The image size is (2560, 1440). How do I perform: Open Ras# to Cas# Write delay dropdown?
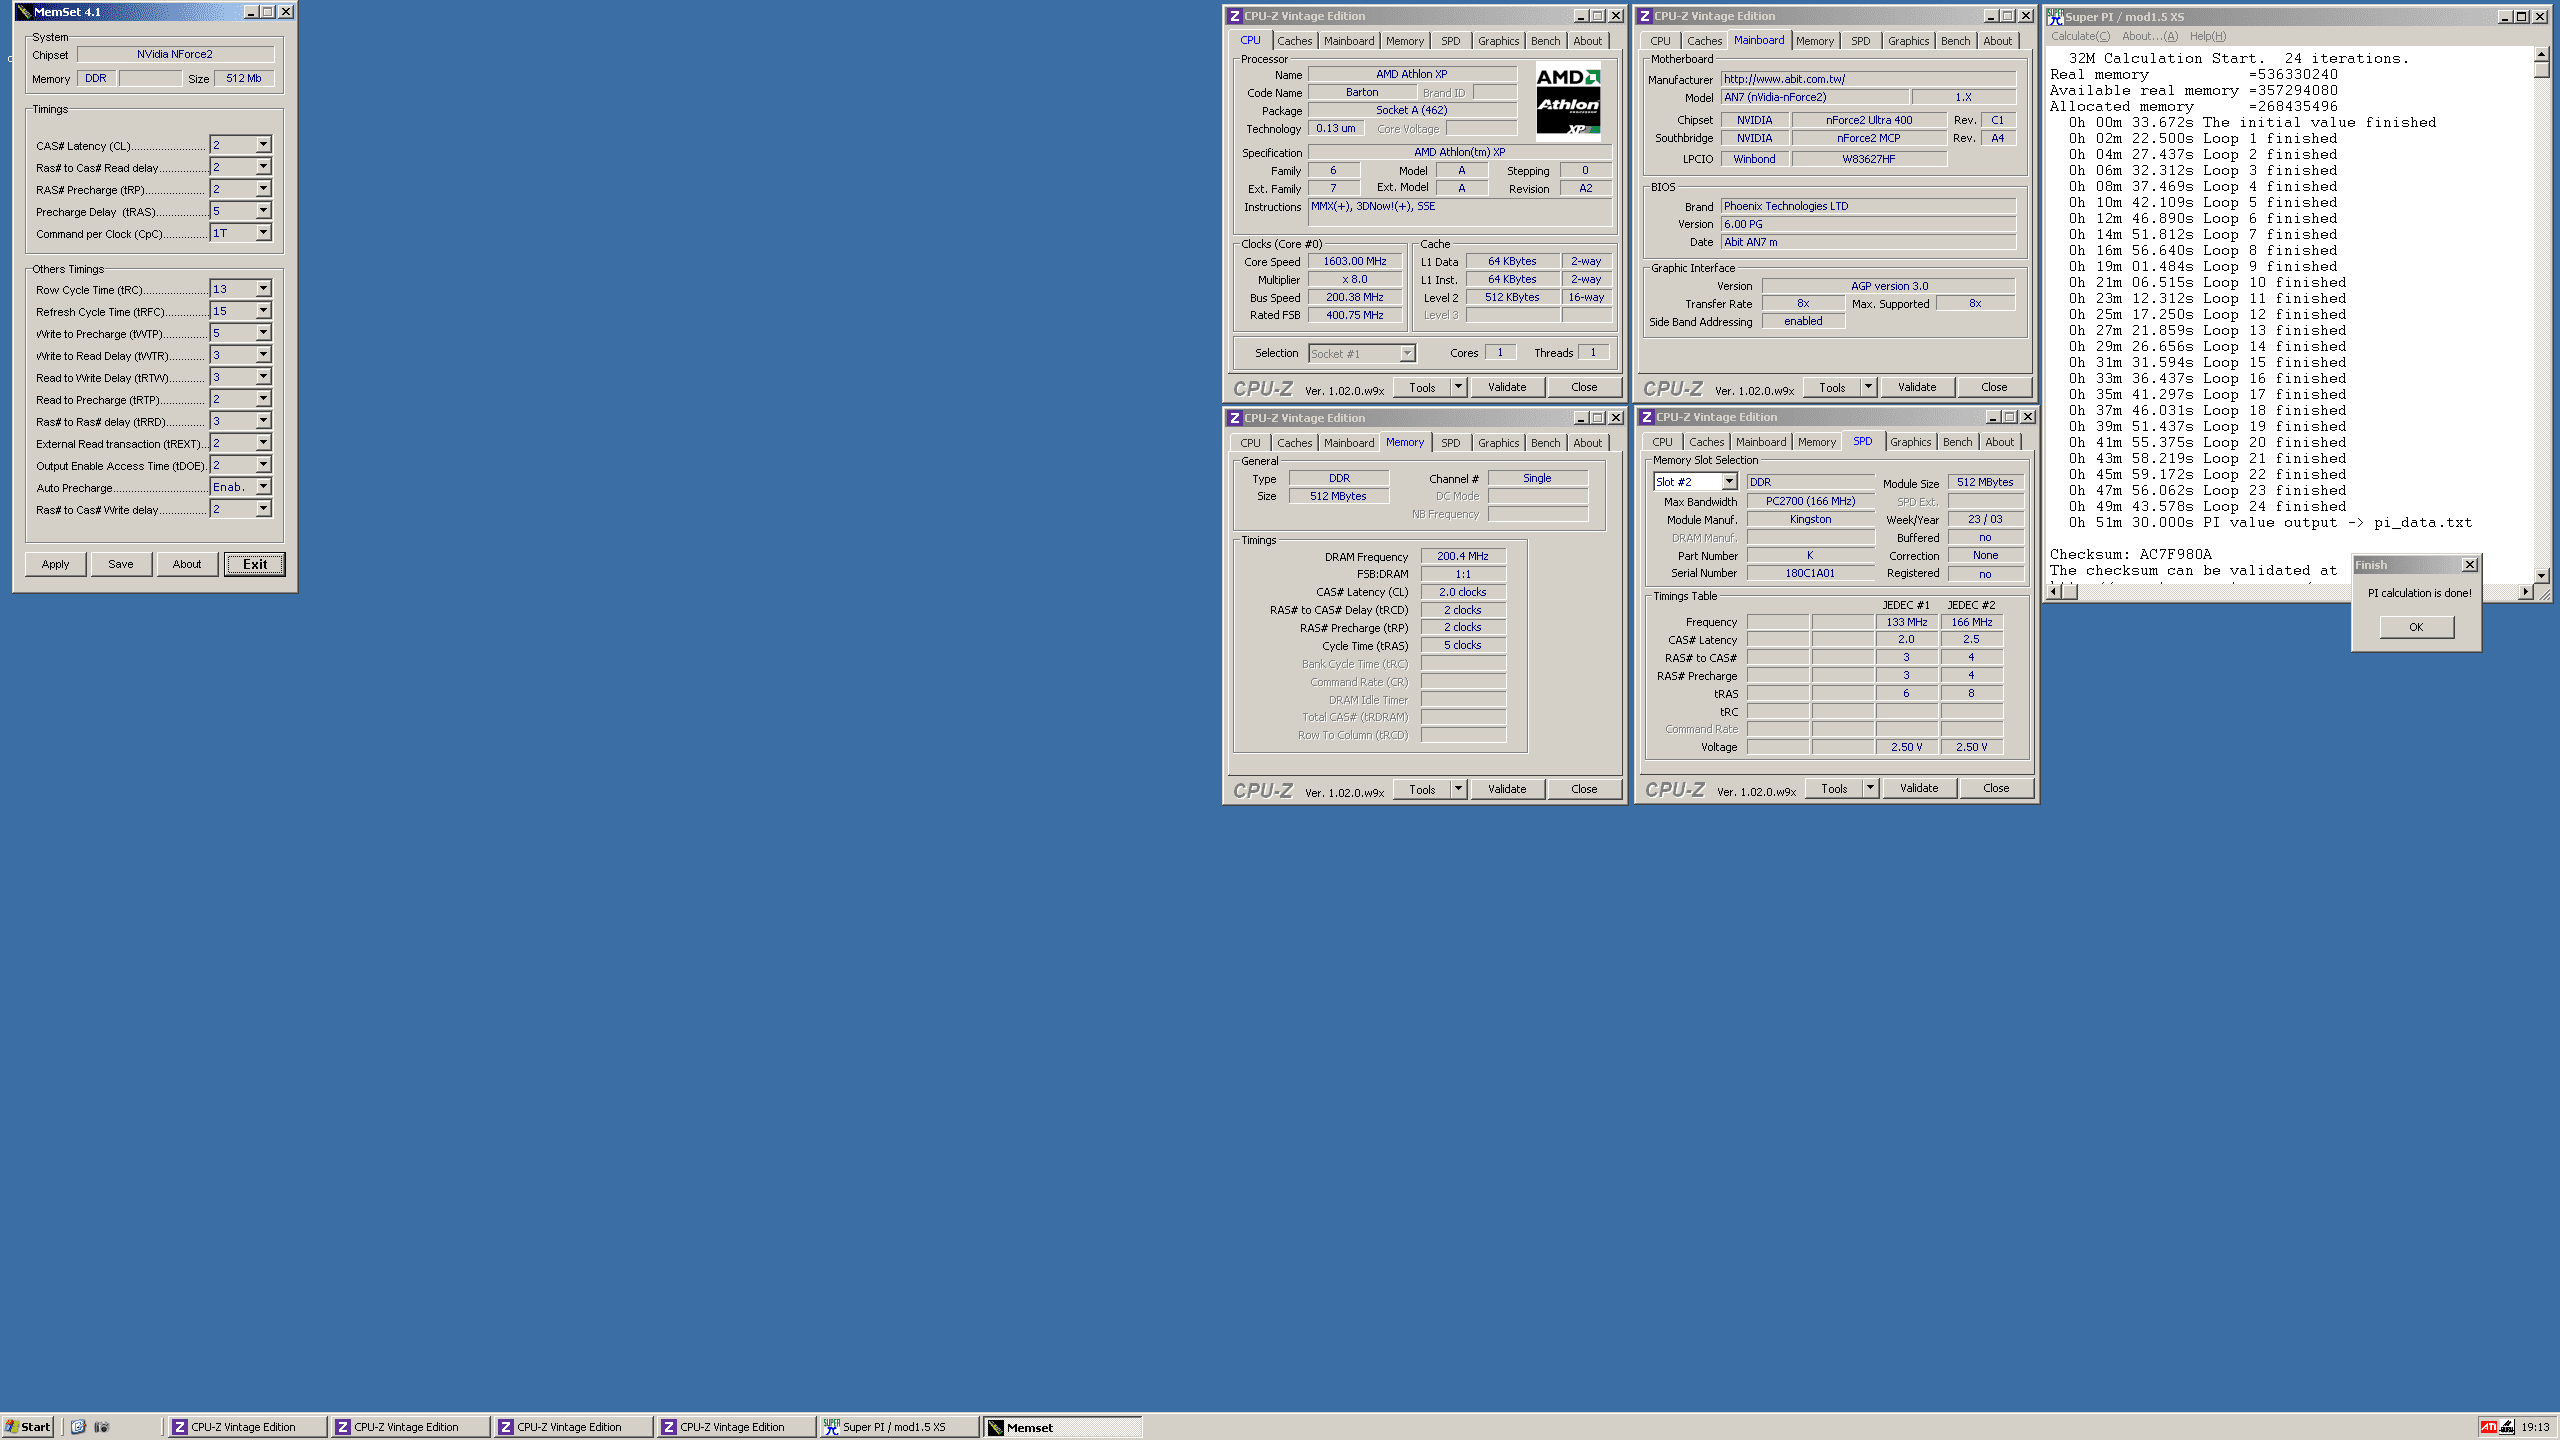(263, 509)
